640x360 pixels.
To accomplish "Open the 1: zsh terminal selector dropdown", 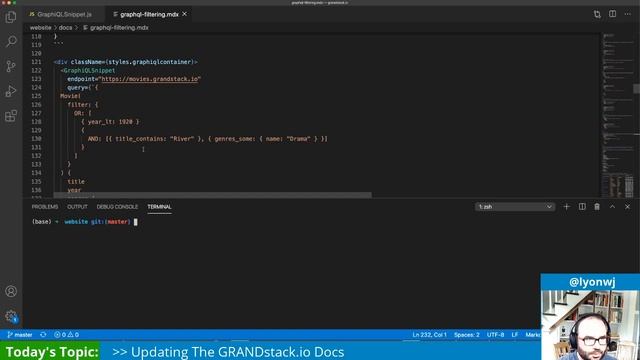I will [515, 207].
